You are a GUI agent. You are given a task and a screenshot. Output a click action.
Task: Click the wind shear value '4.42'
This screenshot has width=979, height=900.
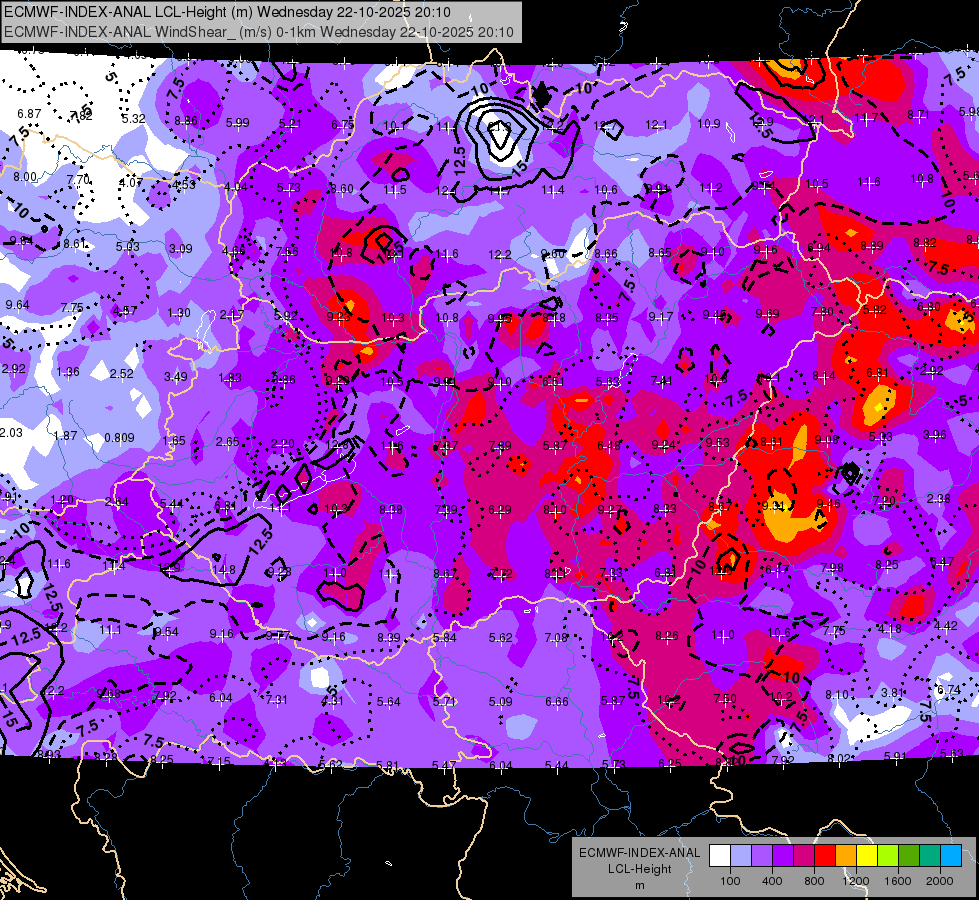(x=945, y=625)
